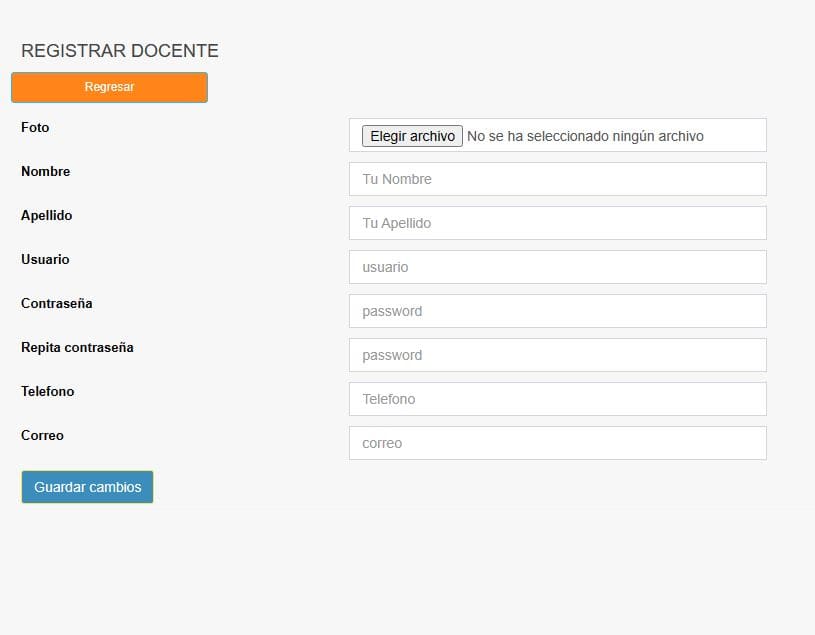Click the REGISTRAR DOCENTE heading
Screen dimensions: 815x635
click(x=120, y=51)
